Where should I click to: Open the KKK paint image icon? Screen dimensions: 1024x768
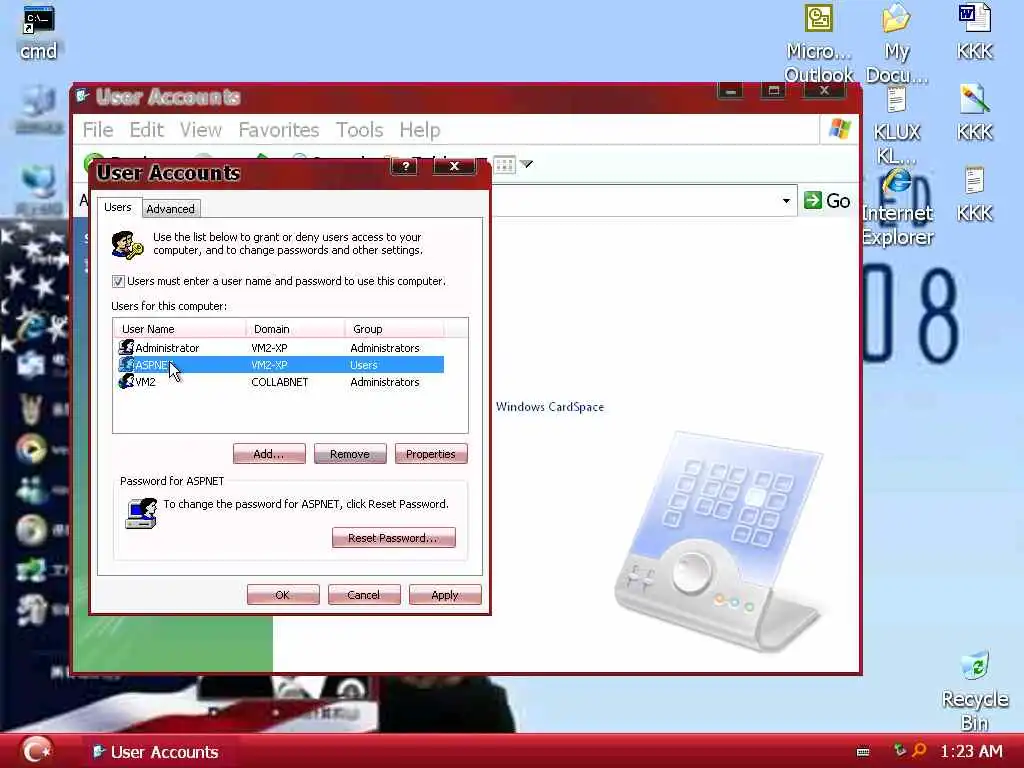974,114
